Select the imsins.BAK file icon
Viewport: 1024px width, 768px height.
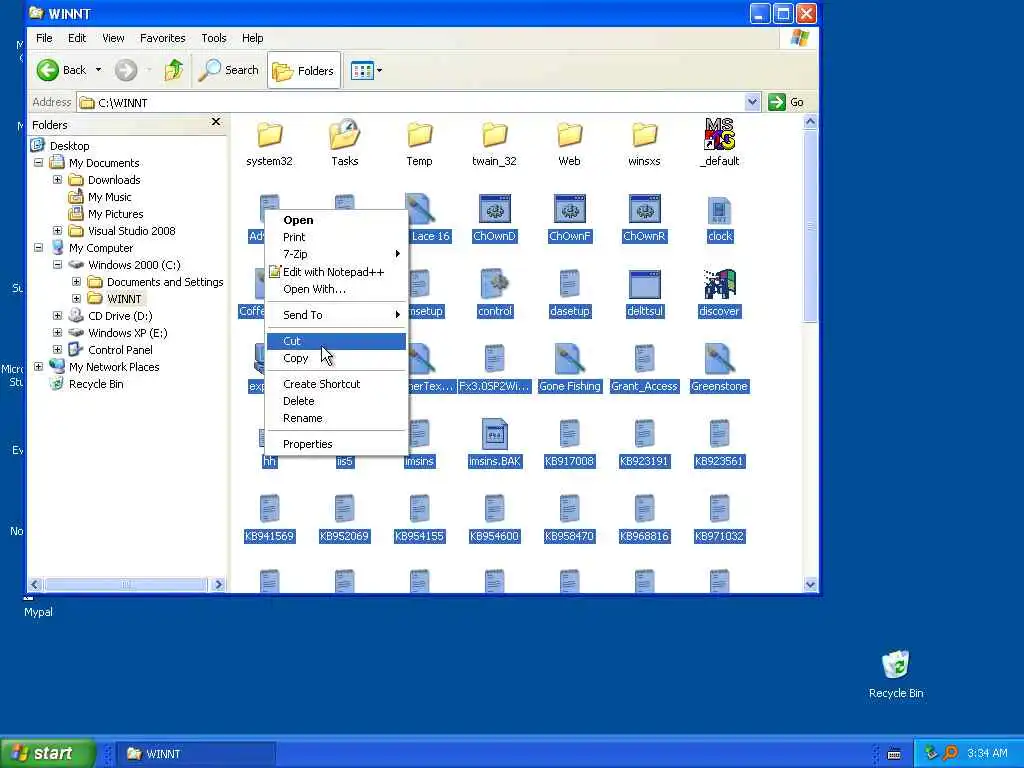(494, 434)
